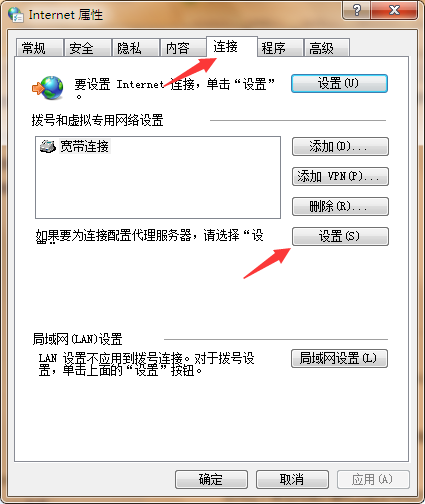Click the 删除(R)... button
This screenshot has height=504, width=425.
(x=340, y=206)
